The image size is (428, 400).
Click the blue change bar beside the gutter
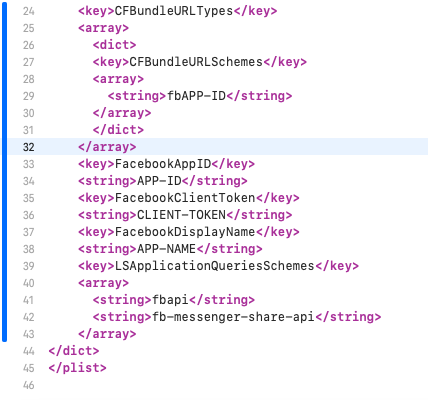pos(4,173)
